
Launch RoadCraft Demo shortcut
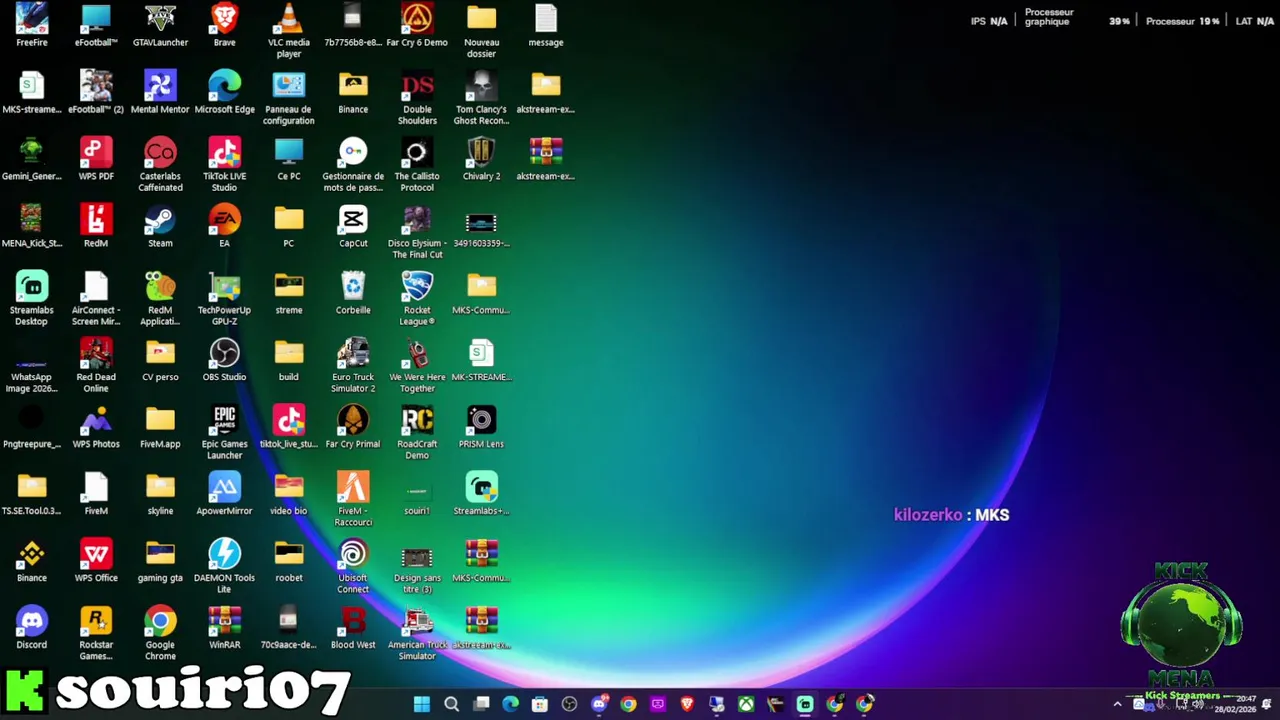[x=417, y=433]
